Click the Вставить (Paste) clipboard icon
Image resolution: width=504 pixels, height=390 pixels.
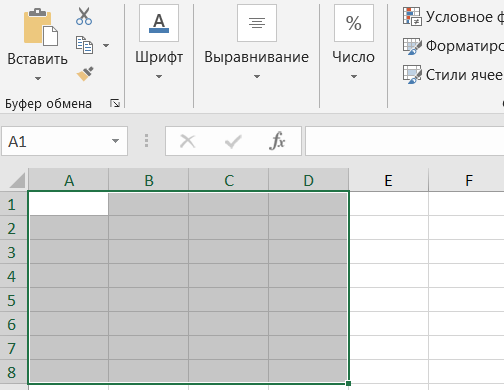(40, 27)
